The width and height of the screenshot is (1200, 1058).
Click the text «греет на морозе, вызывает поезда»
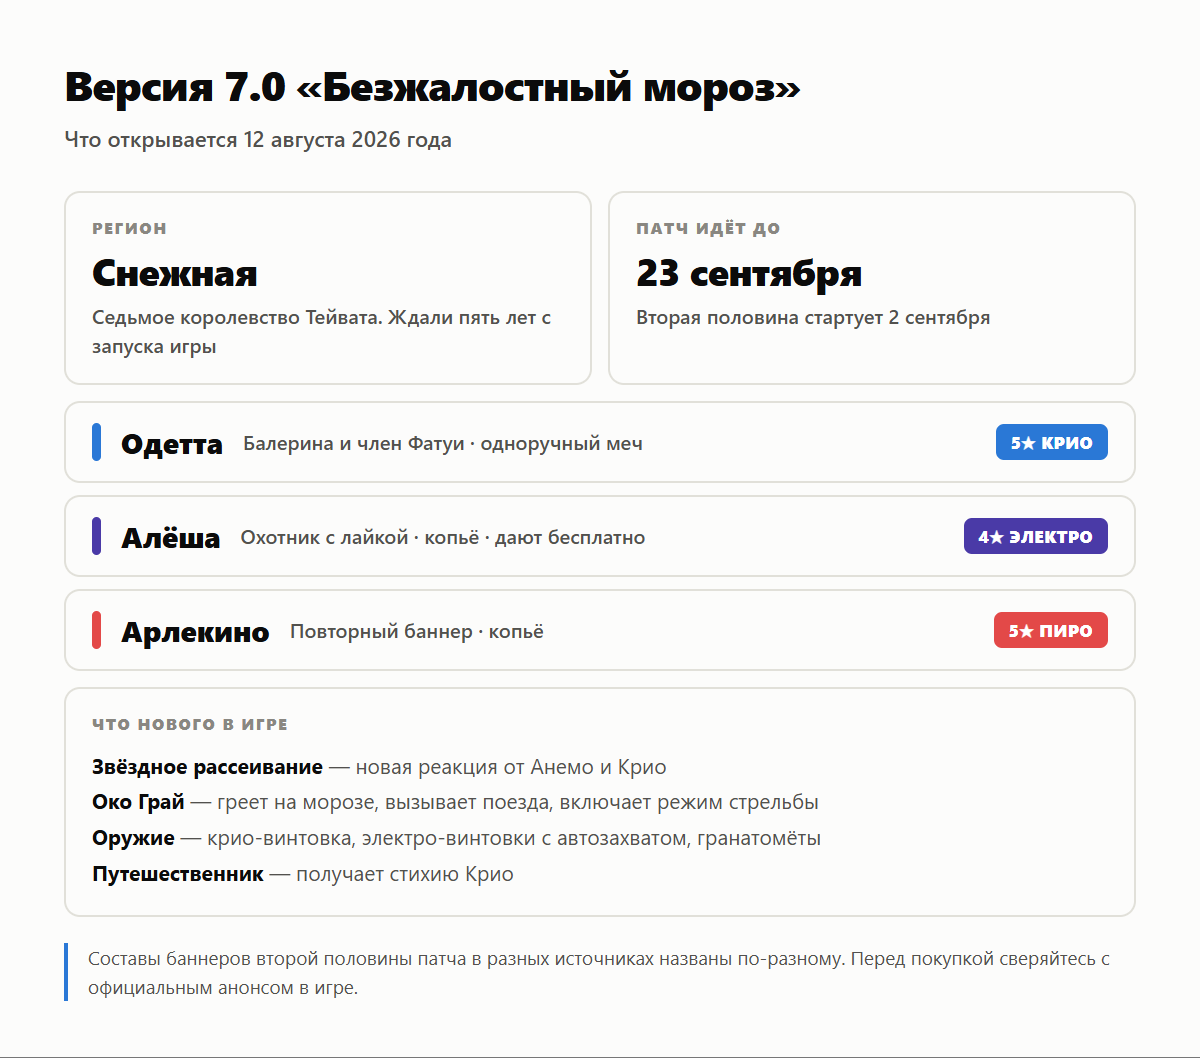383,802
